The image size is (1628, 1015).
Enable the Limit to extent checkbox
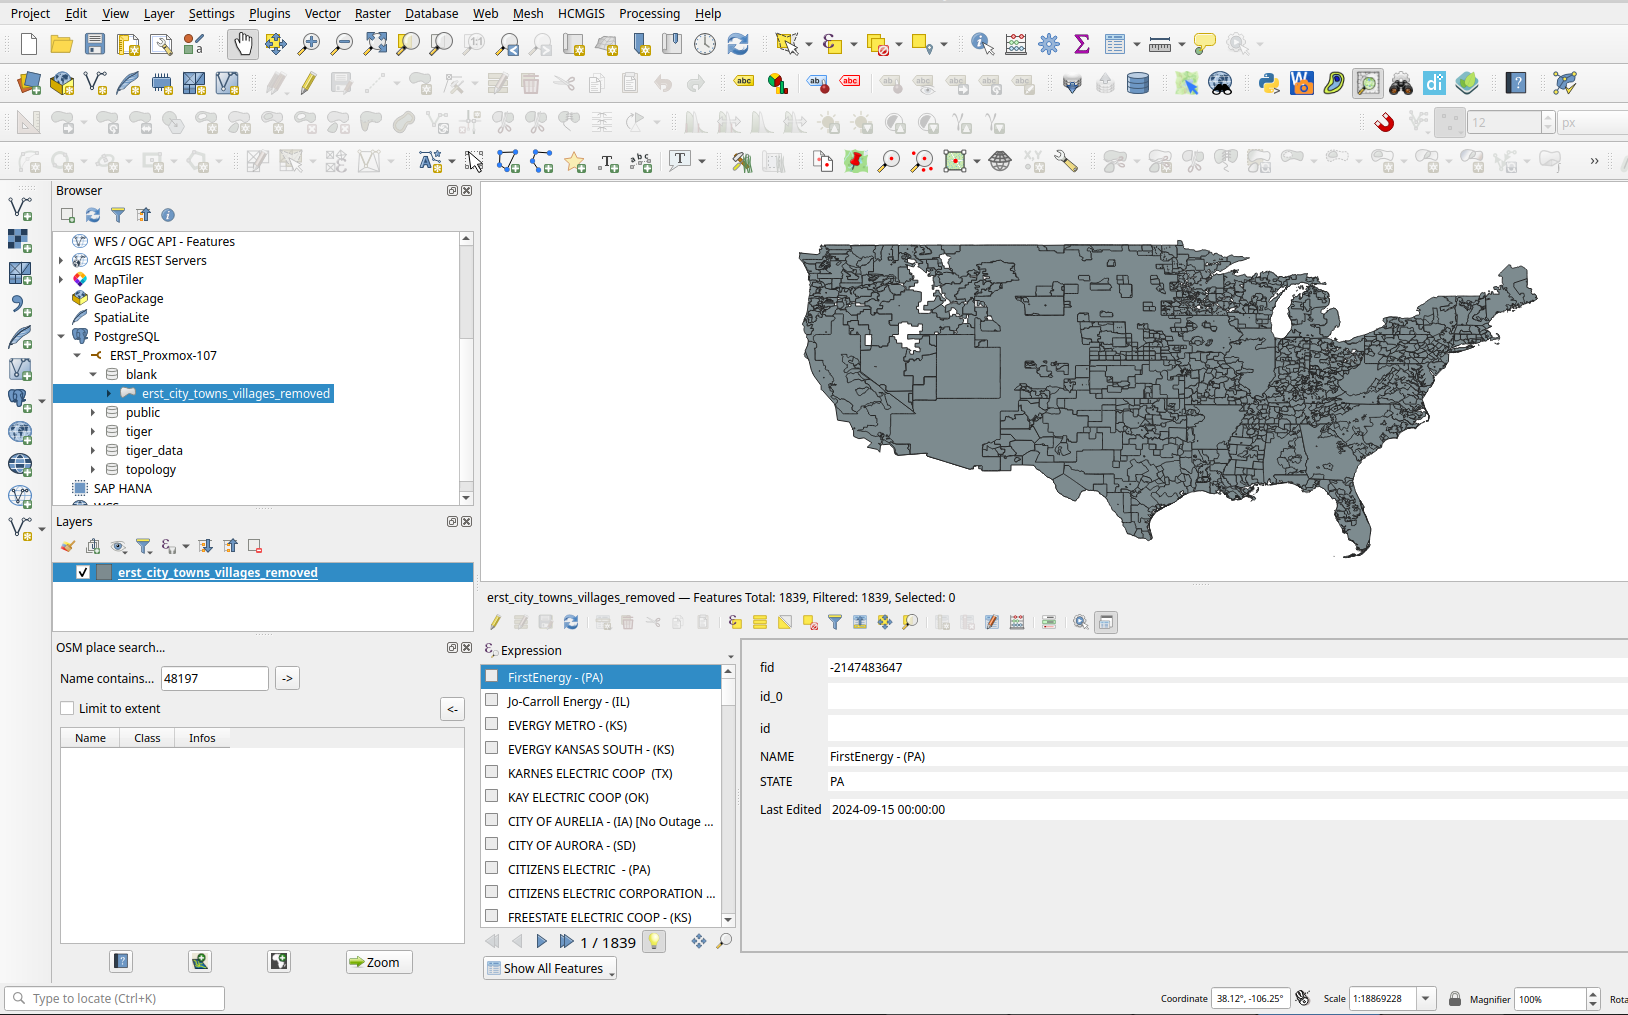pos(68,708)
